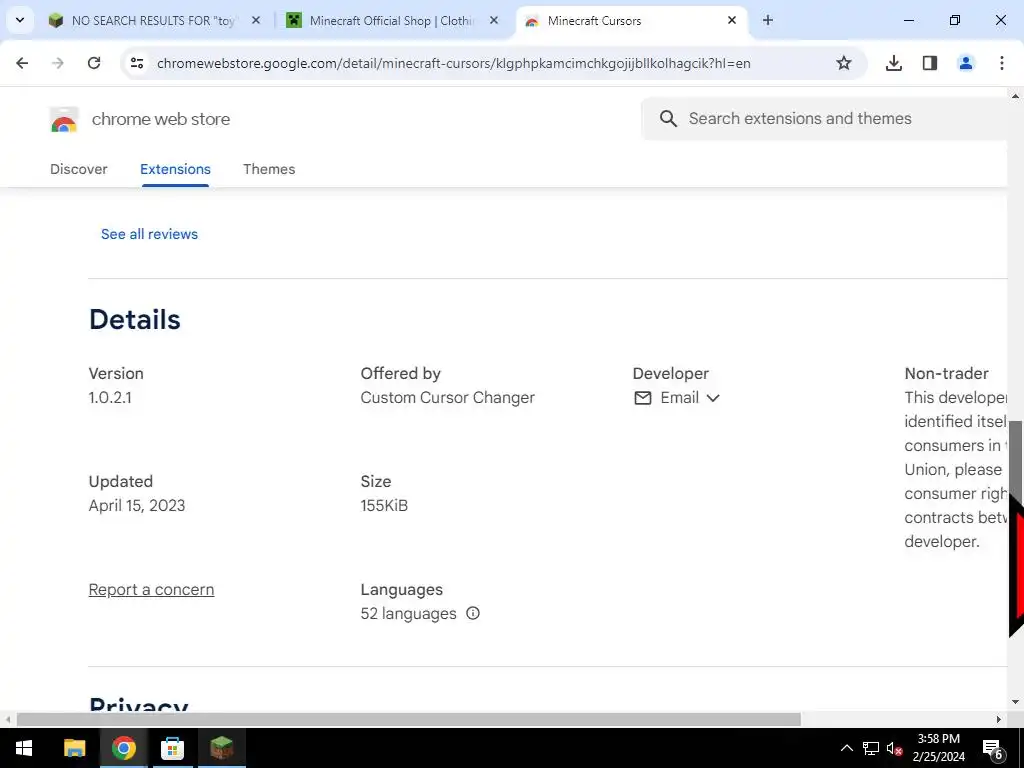
Task: Click the Details heading
Action: (135, 319)
